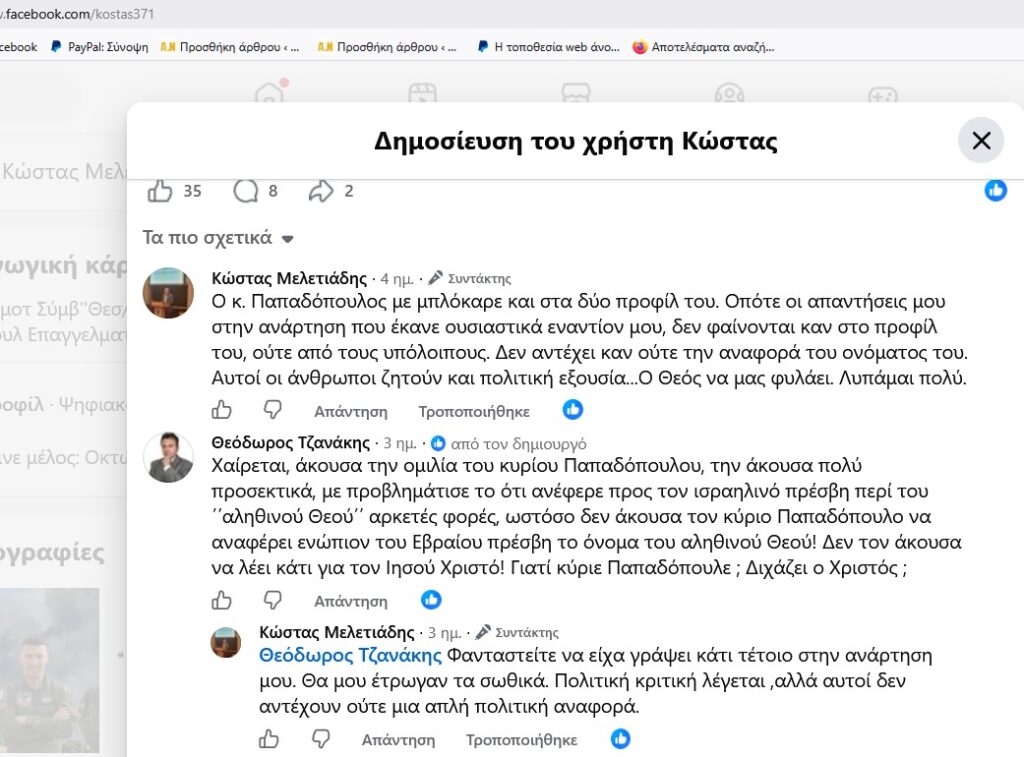Viewport: 1024px width, 757px height.
Task: View edit history 'Τροποποιήθηκε' on first comment
Action: 474,411
